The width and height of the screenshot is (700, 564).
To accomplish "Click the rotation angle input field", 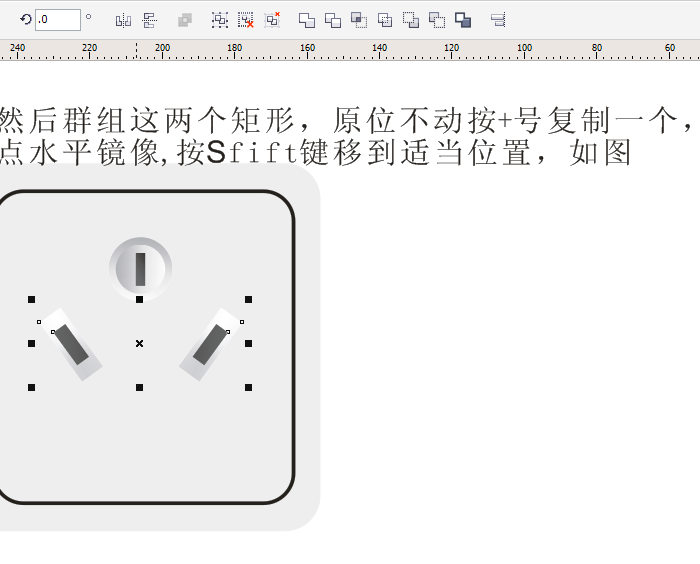I will tap(58, 20).
